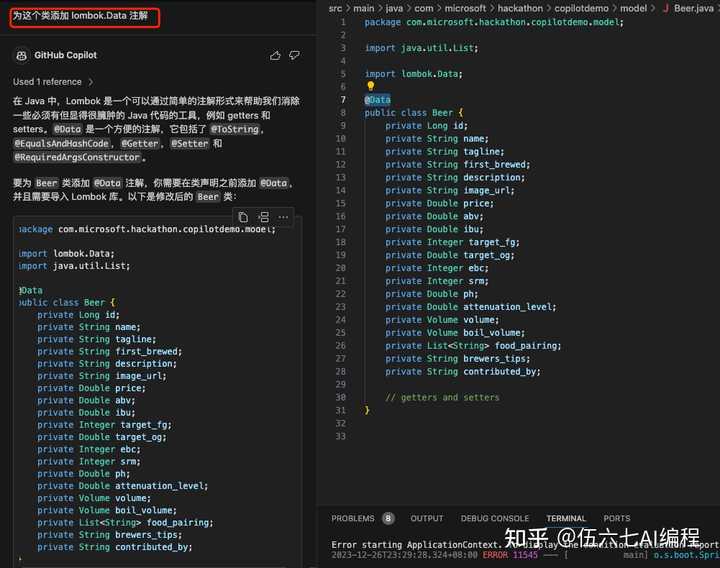
Task: Click the thumbs down icon on Copilot response
Action: click(x=294, y=56)
